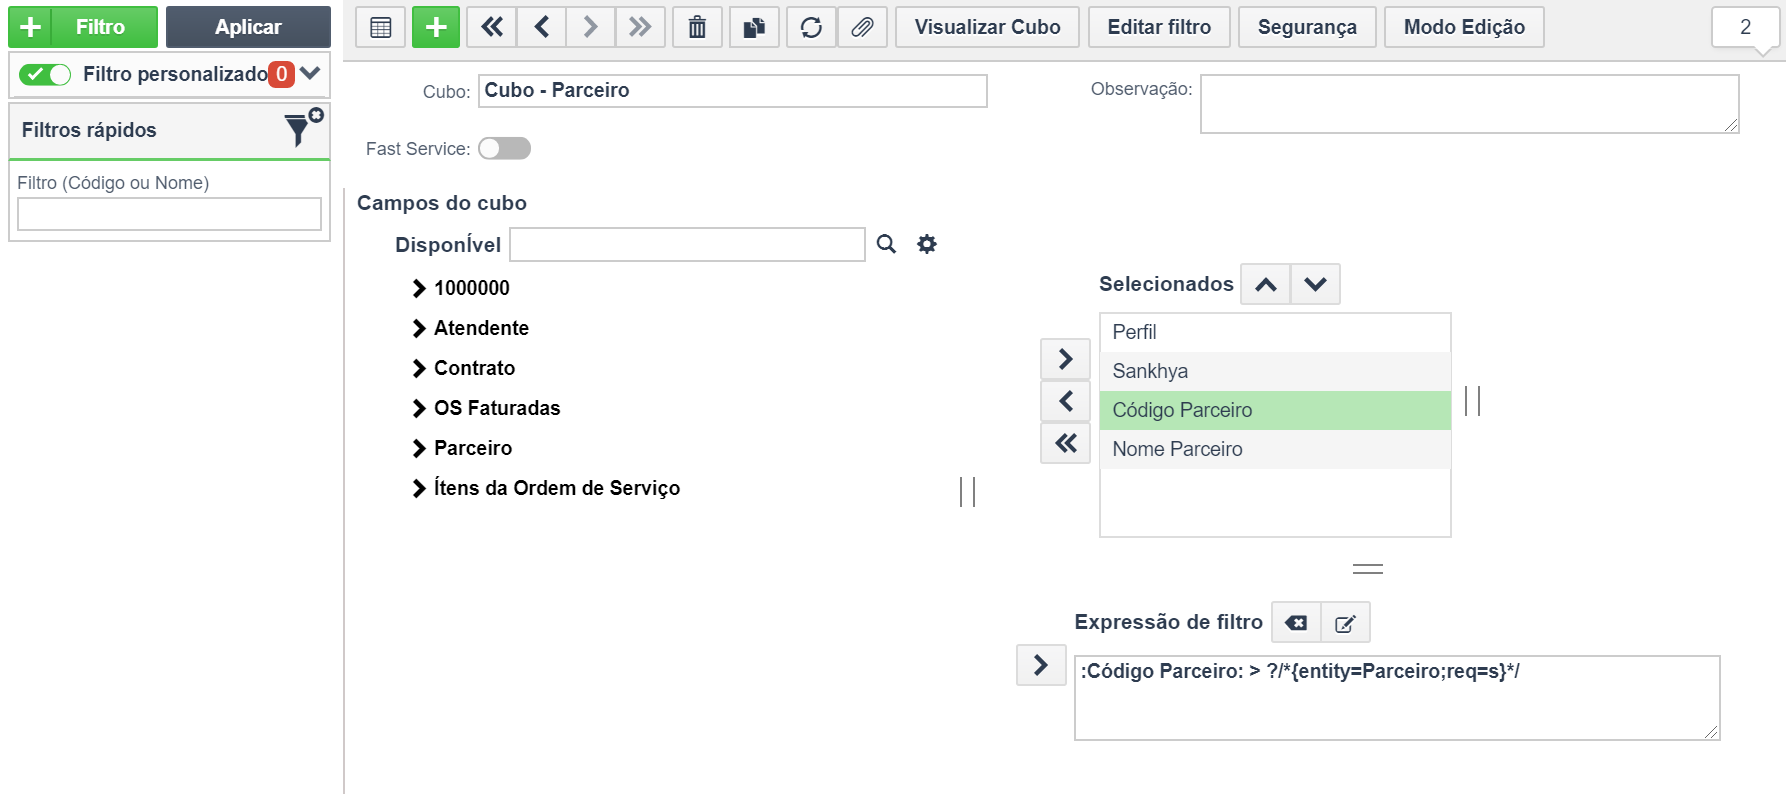Move selected field down

coord(1315,284)
